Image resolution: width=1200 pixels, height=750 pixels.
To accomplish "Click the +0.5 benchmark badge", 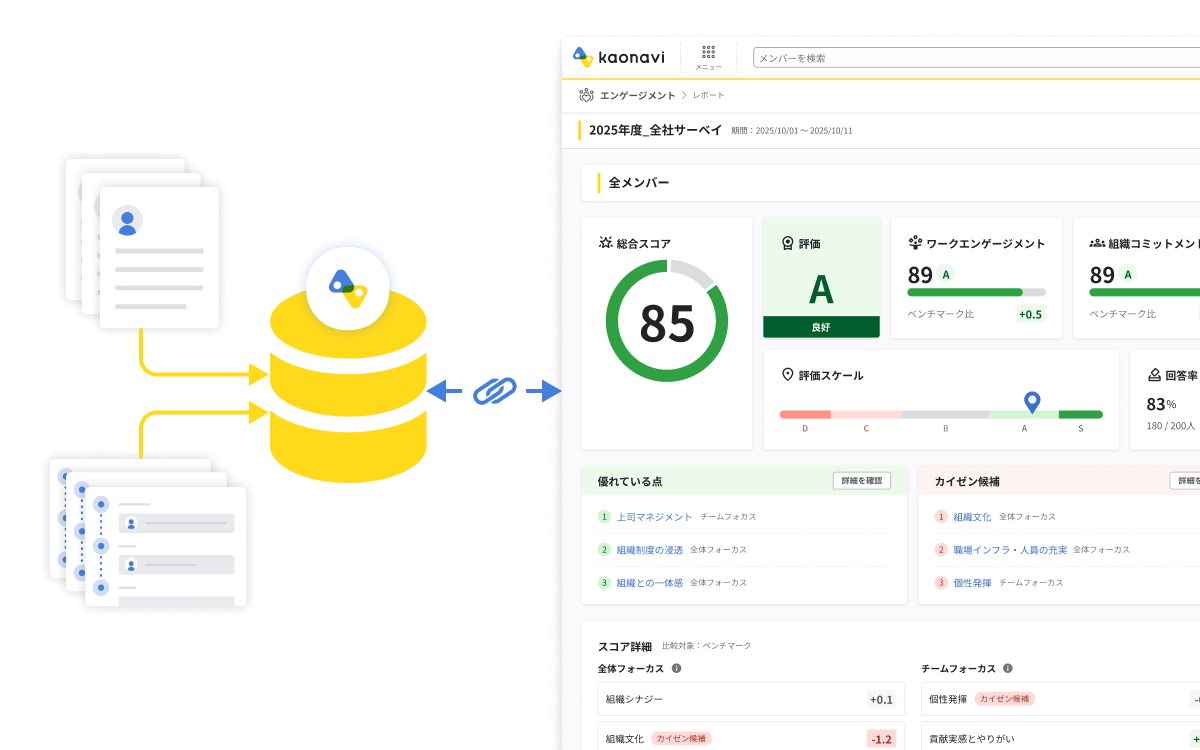I will [x=1030, y=314].
